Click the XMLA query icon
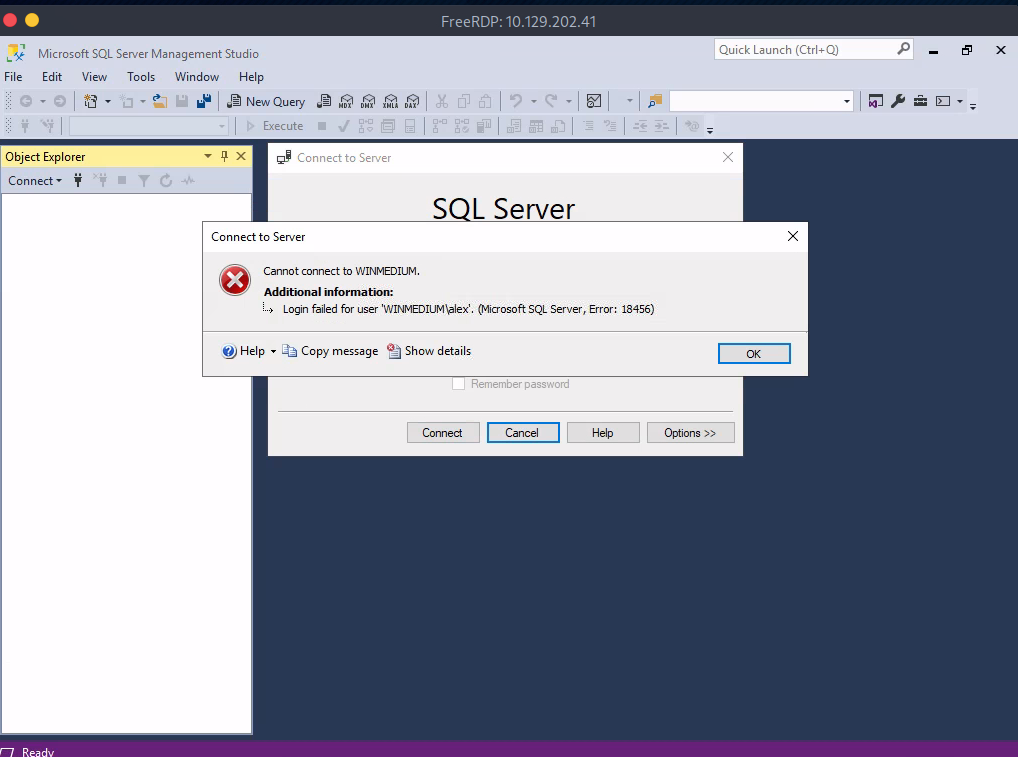Viewport: 1018px width, 757px height. pos(390,101)
